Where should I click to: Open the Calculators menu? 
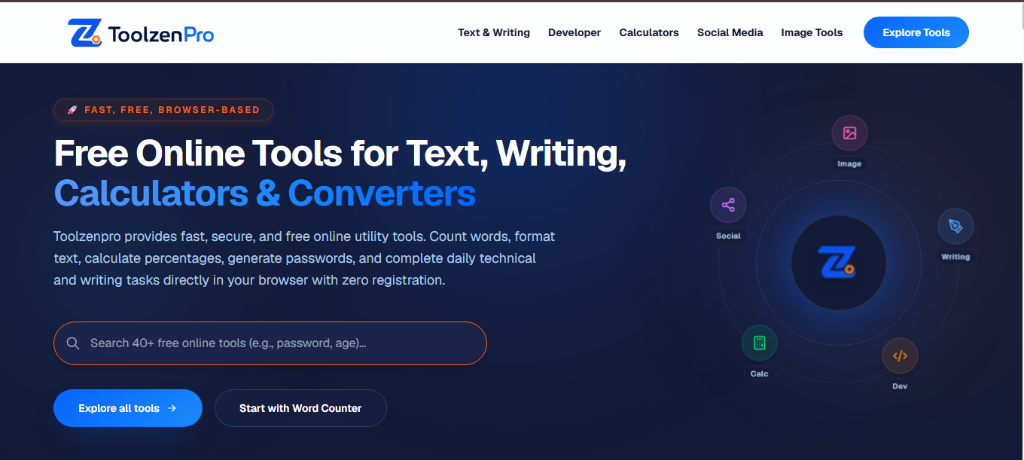[x=649, y=33]
